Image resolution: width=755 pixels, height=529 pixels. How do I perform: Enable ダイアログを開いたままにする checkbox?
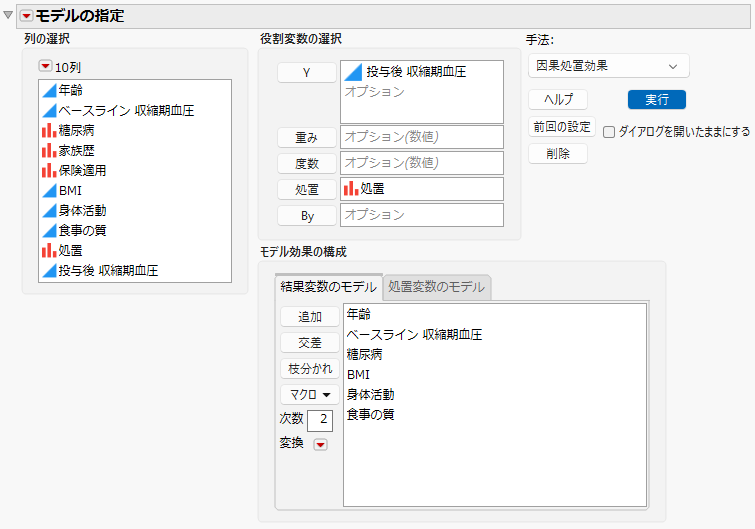pos(609,132)
